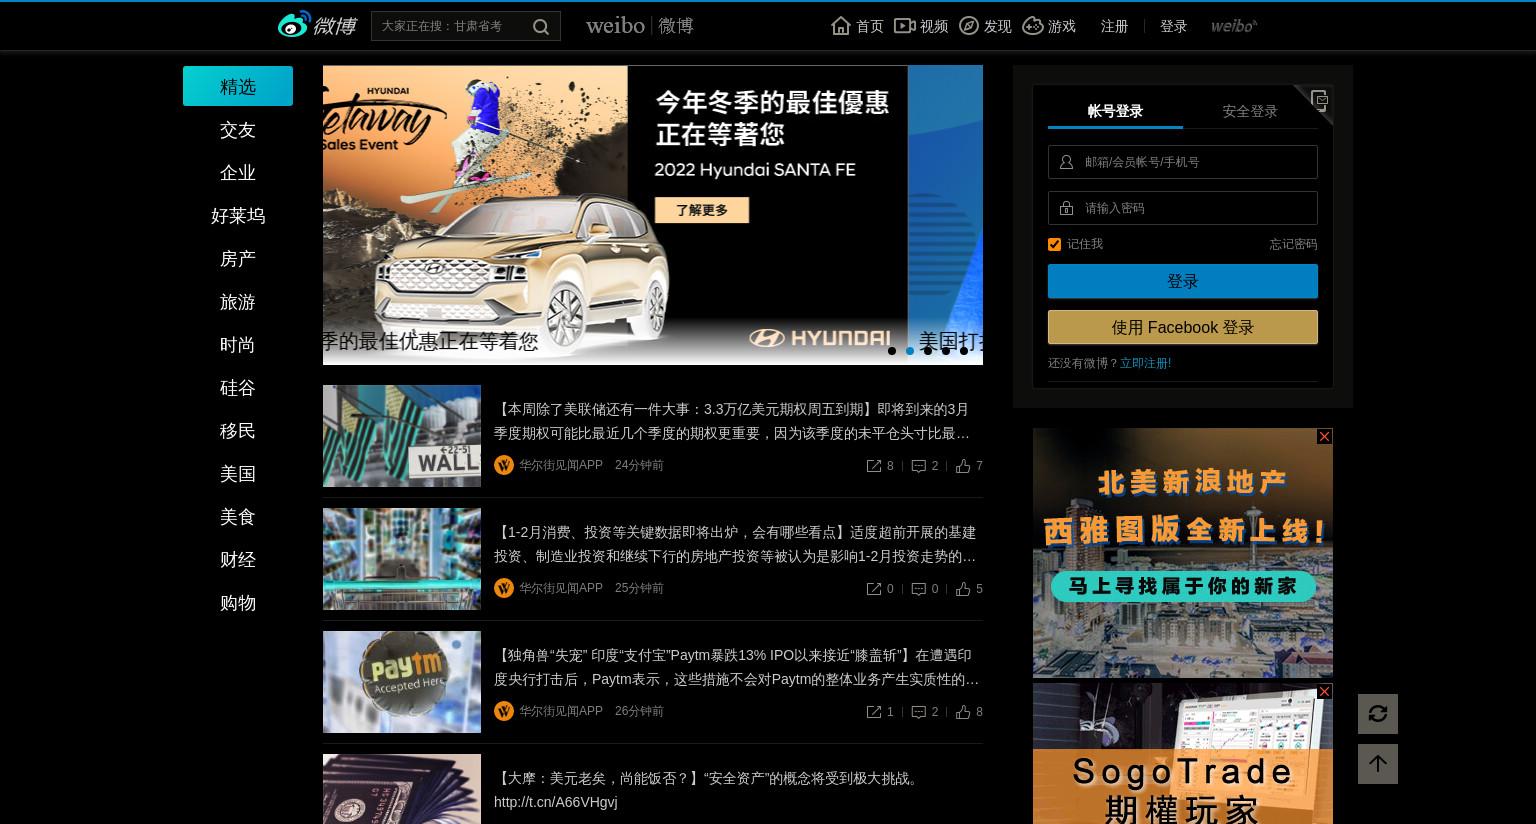Select the fourth carousel dot indicator

pos(946,351)
